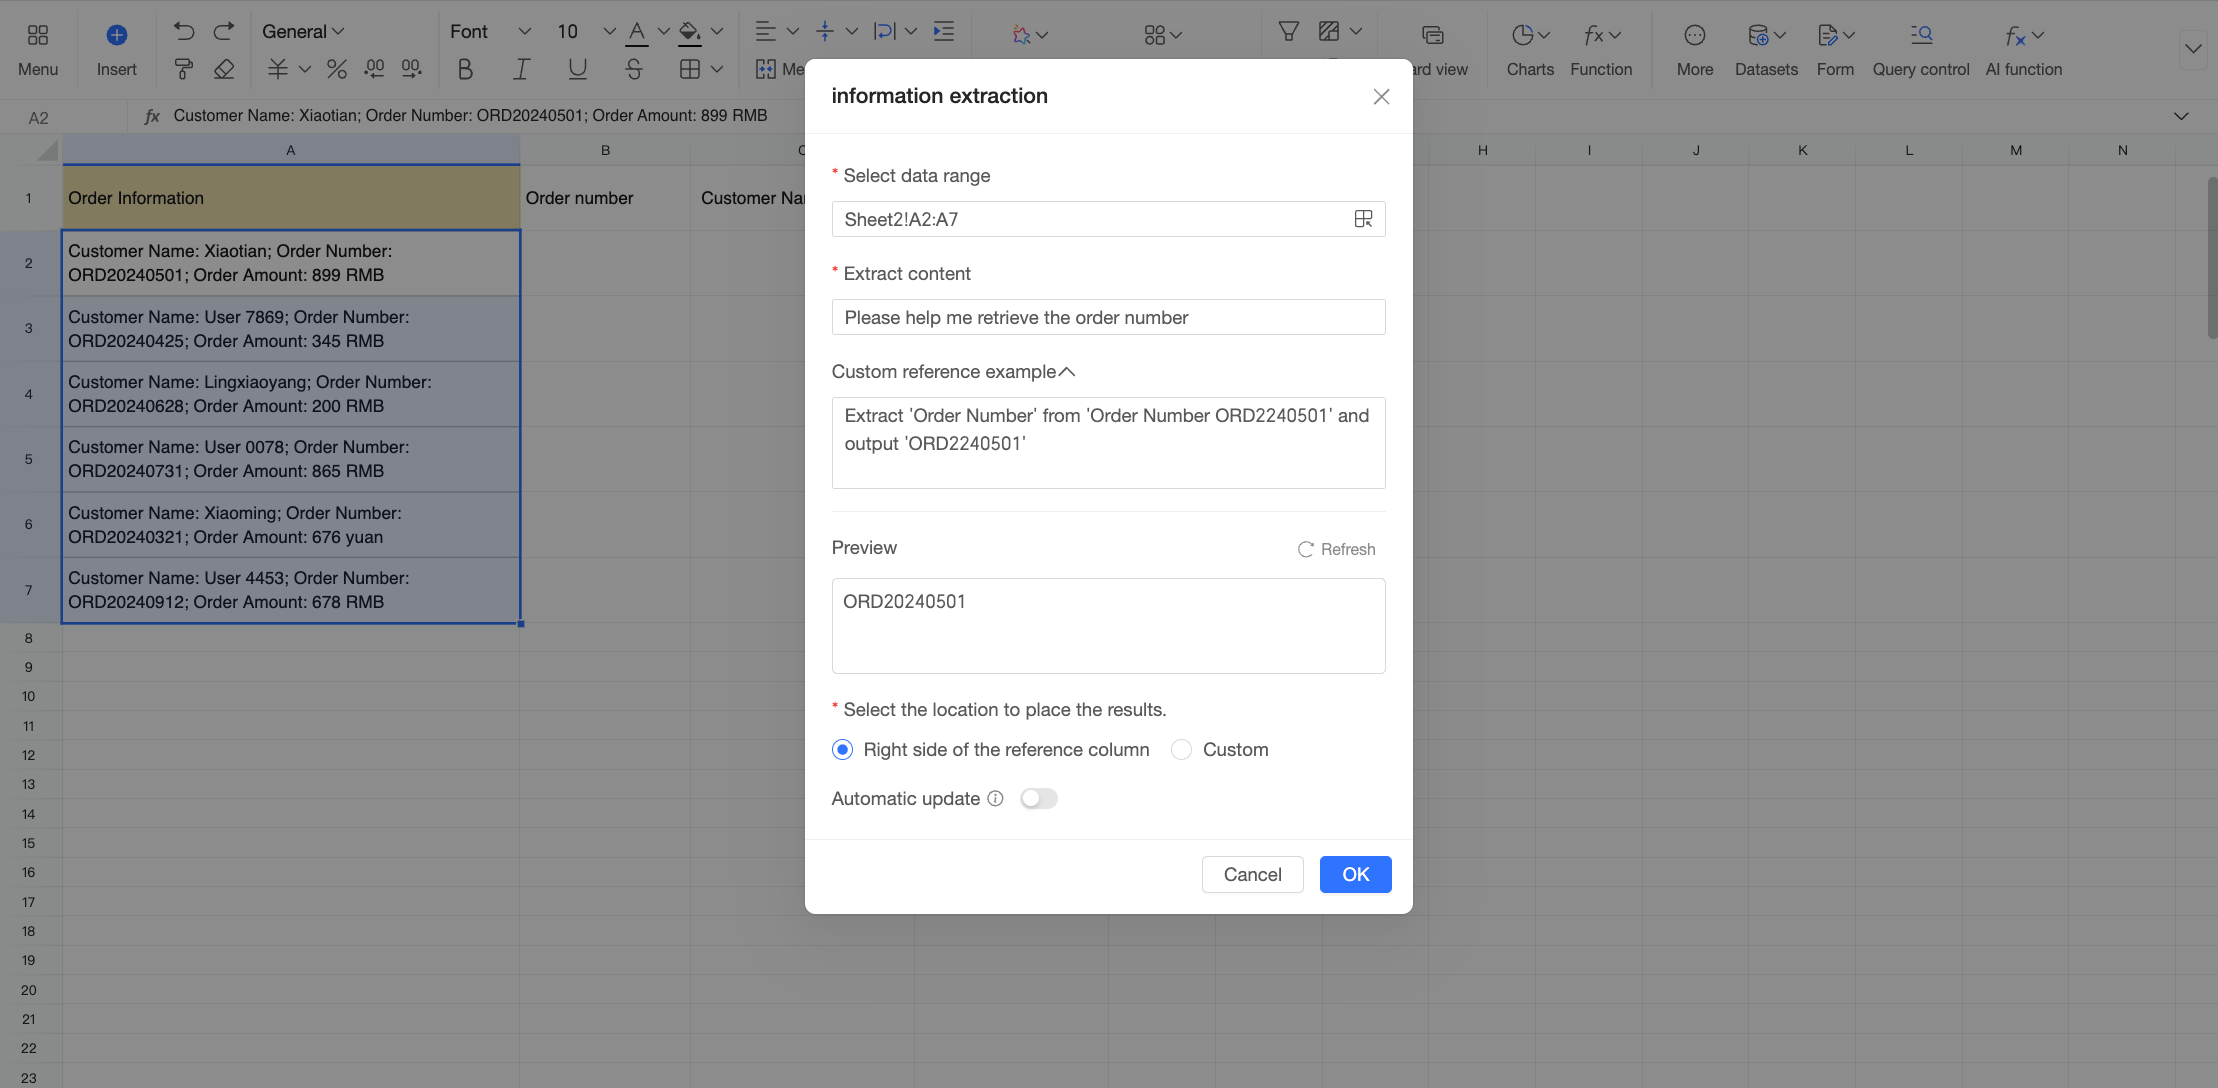Toggle bold text formatting

click(x=465, y=69)
